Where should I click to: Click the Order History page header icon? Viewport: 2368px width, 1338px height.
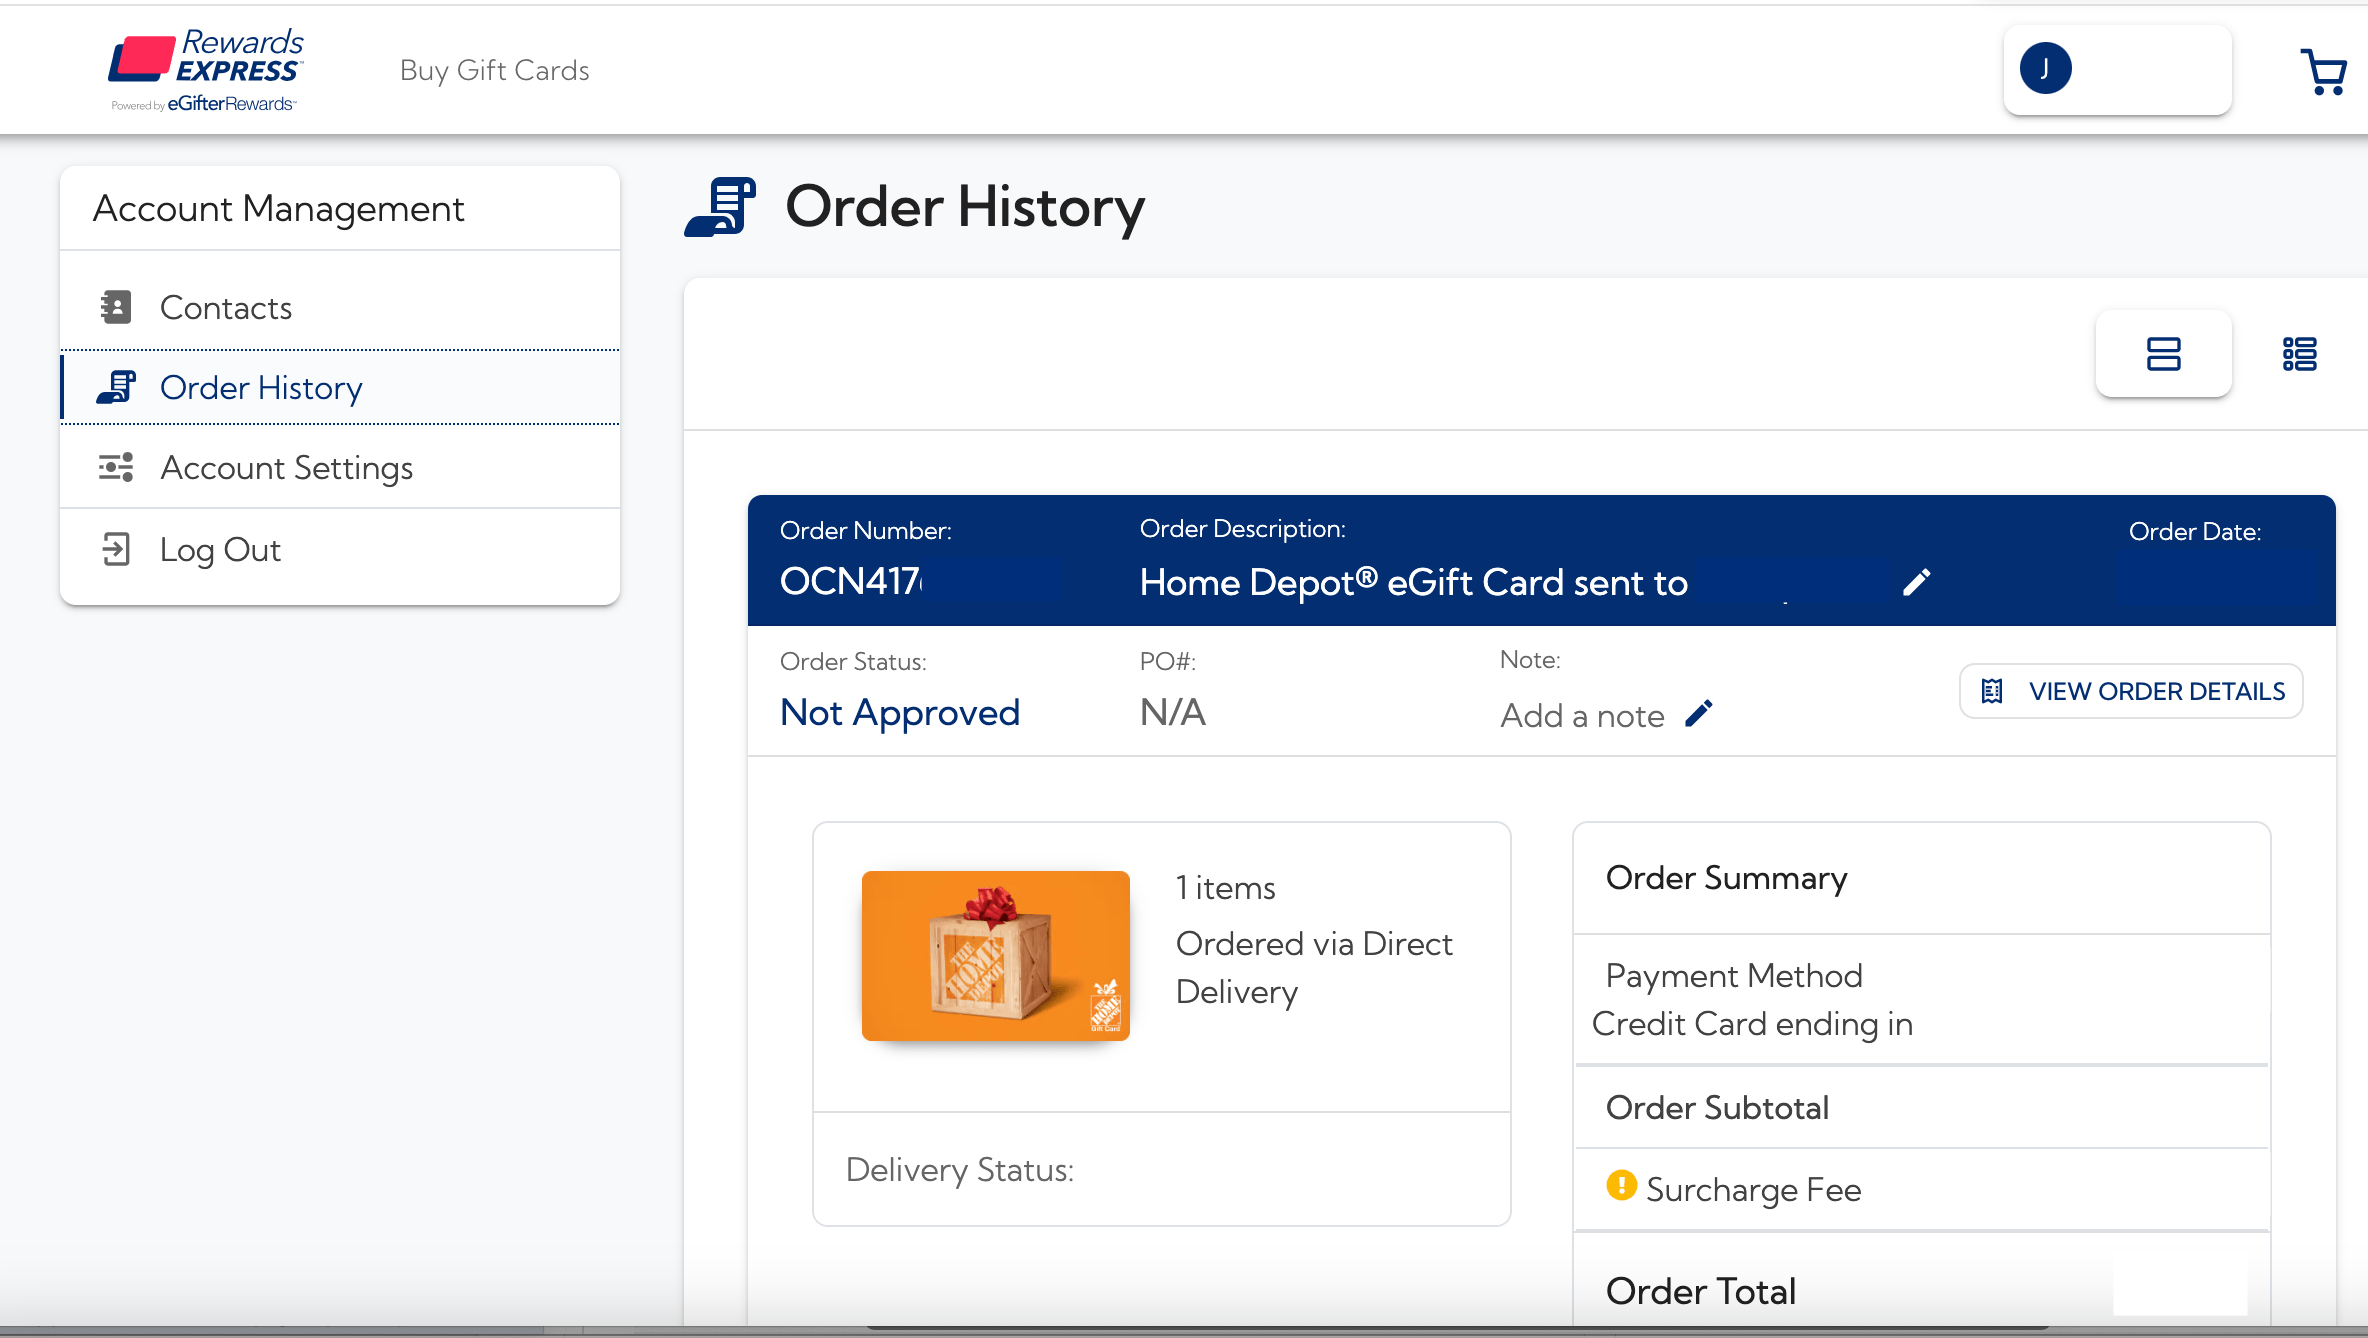click(x=720, y=207)
